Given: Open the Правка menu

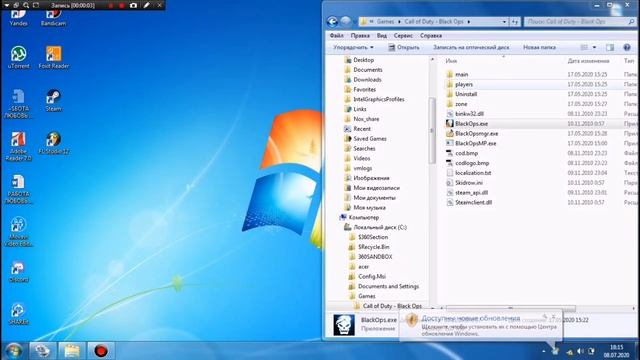Looking at the screenshot, I should (360, 36).
